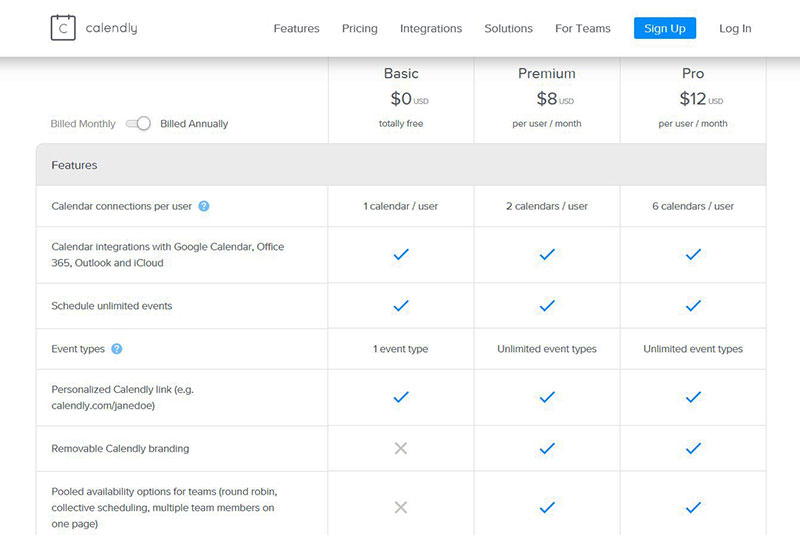Click the Calendar integrations row label
This screenshot has height=535, width=800.
point(168,254)
